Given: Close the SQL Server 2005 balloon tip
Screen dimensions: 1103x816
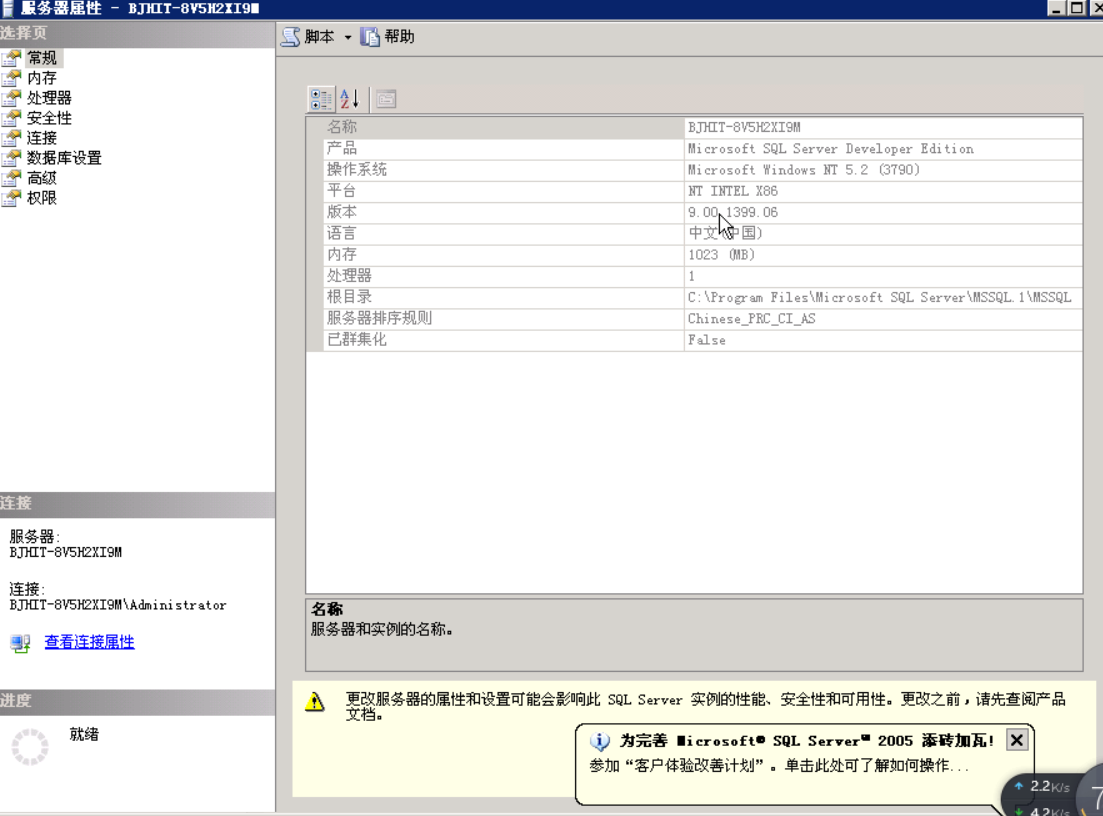Looking at the screenshot, I should pyautogui.click(x=1016, y=740).
